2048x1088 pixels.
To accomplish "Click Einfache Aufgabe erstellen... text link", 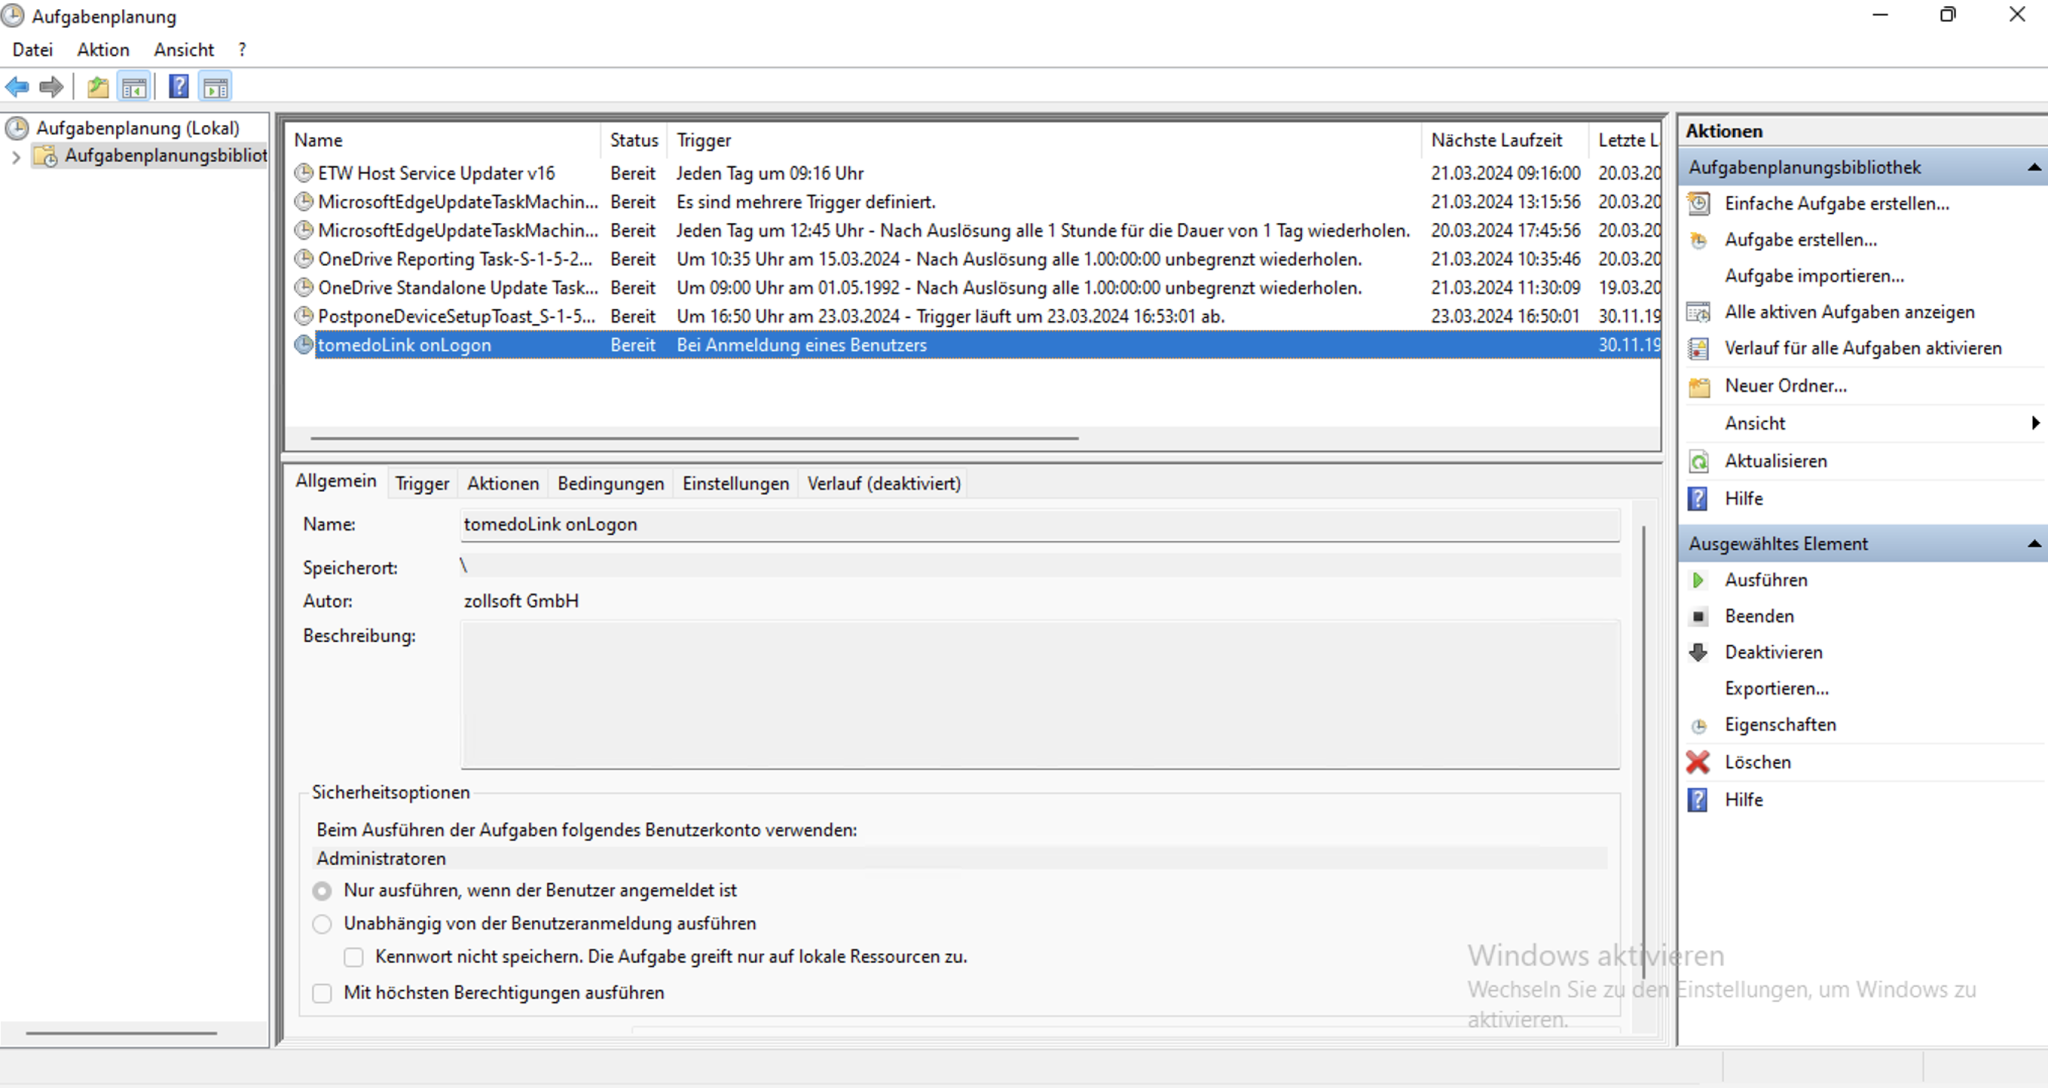I will tap(1837, 203).
